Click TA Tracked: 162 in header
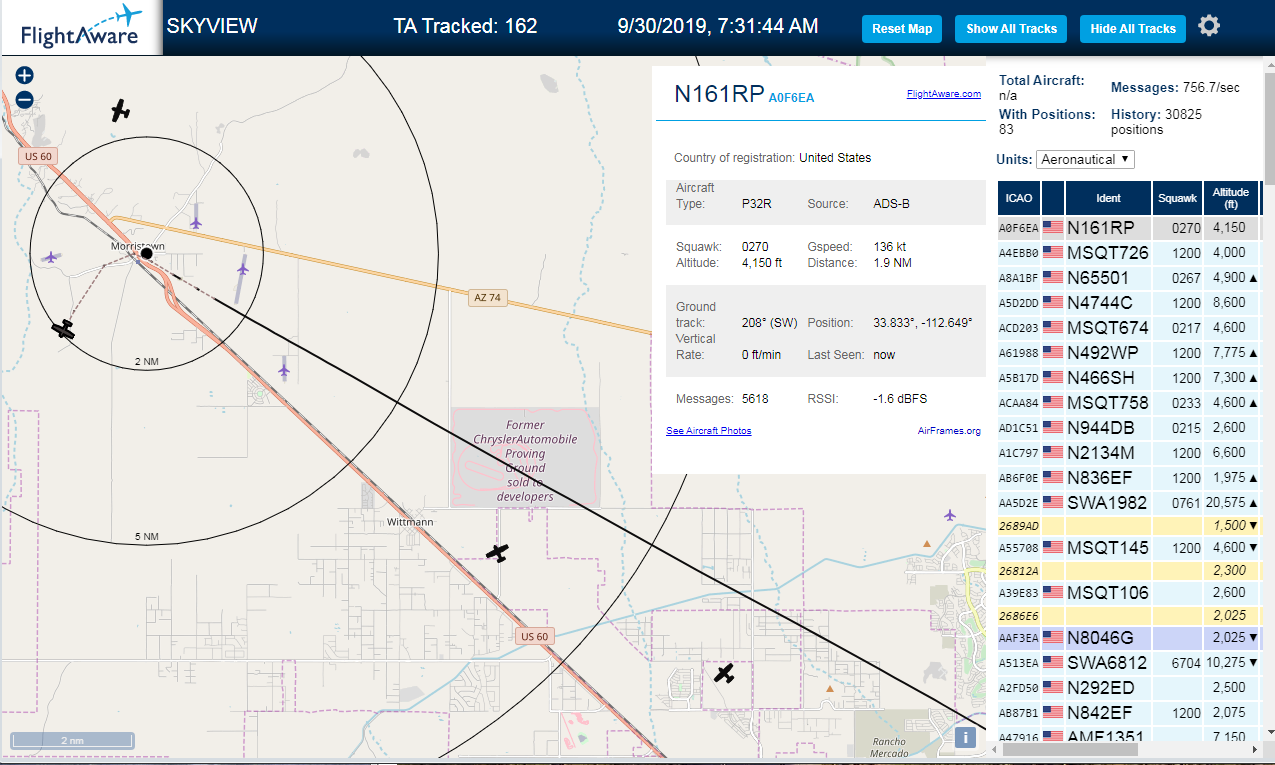 click(466, 26)
